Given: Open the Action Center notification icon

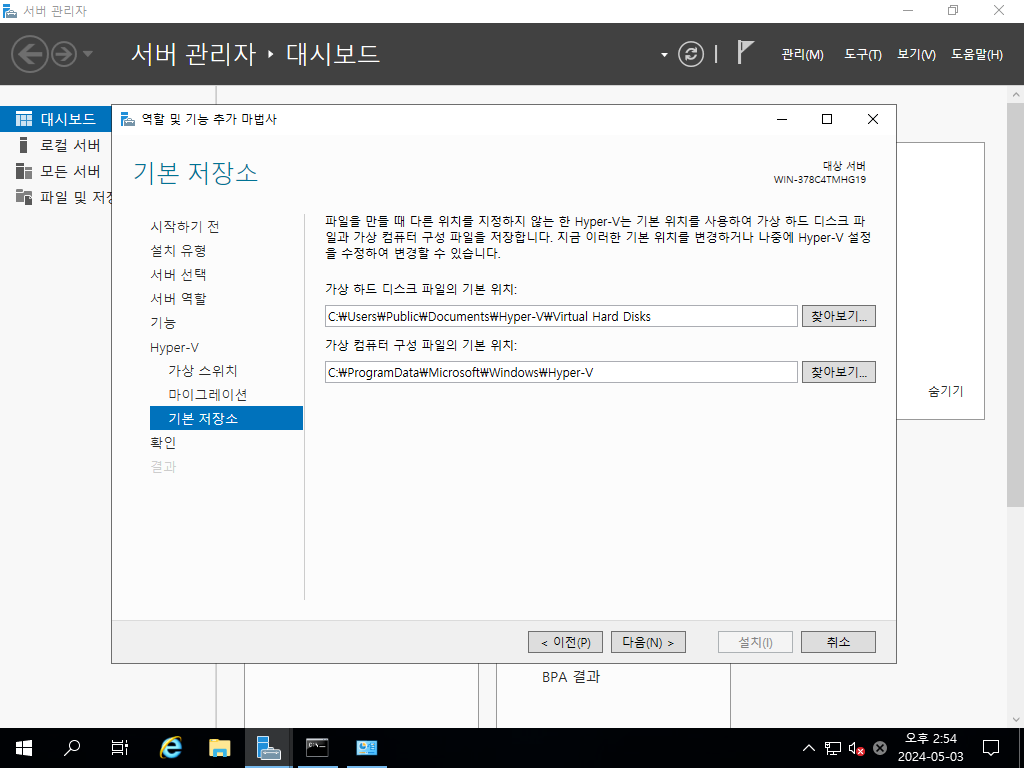Looking at the screenshot, I should coord(991,748).
